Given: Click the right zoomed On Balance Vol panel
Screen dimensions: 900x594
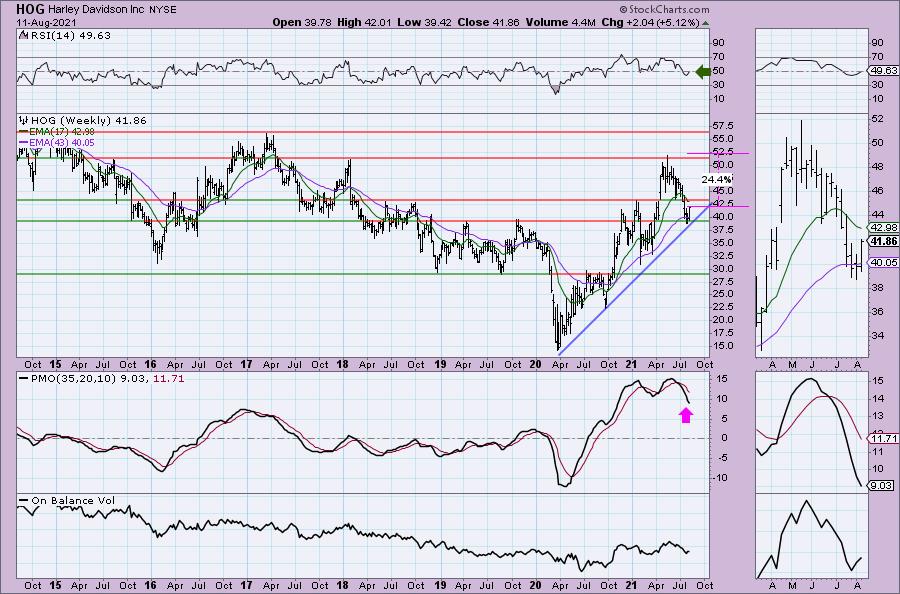Looking at the screenshot, I should tap(812, 535).
